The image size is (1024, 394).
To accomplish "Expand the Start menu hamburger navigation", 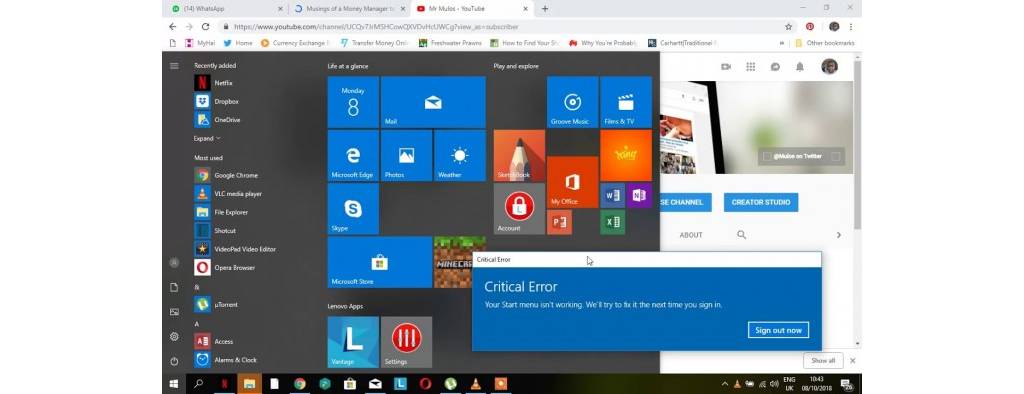I will (x=174, y=66).
